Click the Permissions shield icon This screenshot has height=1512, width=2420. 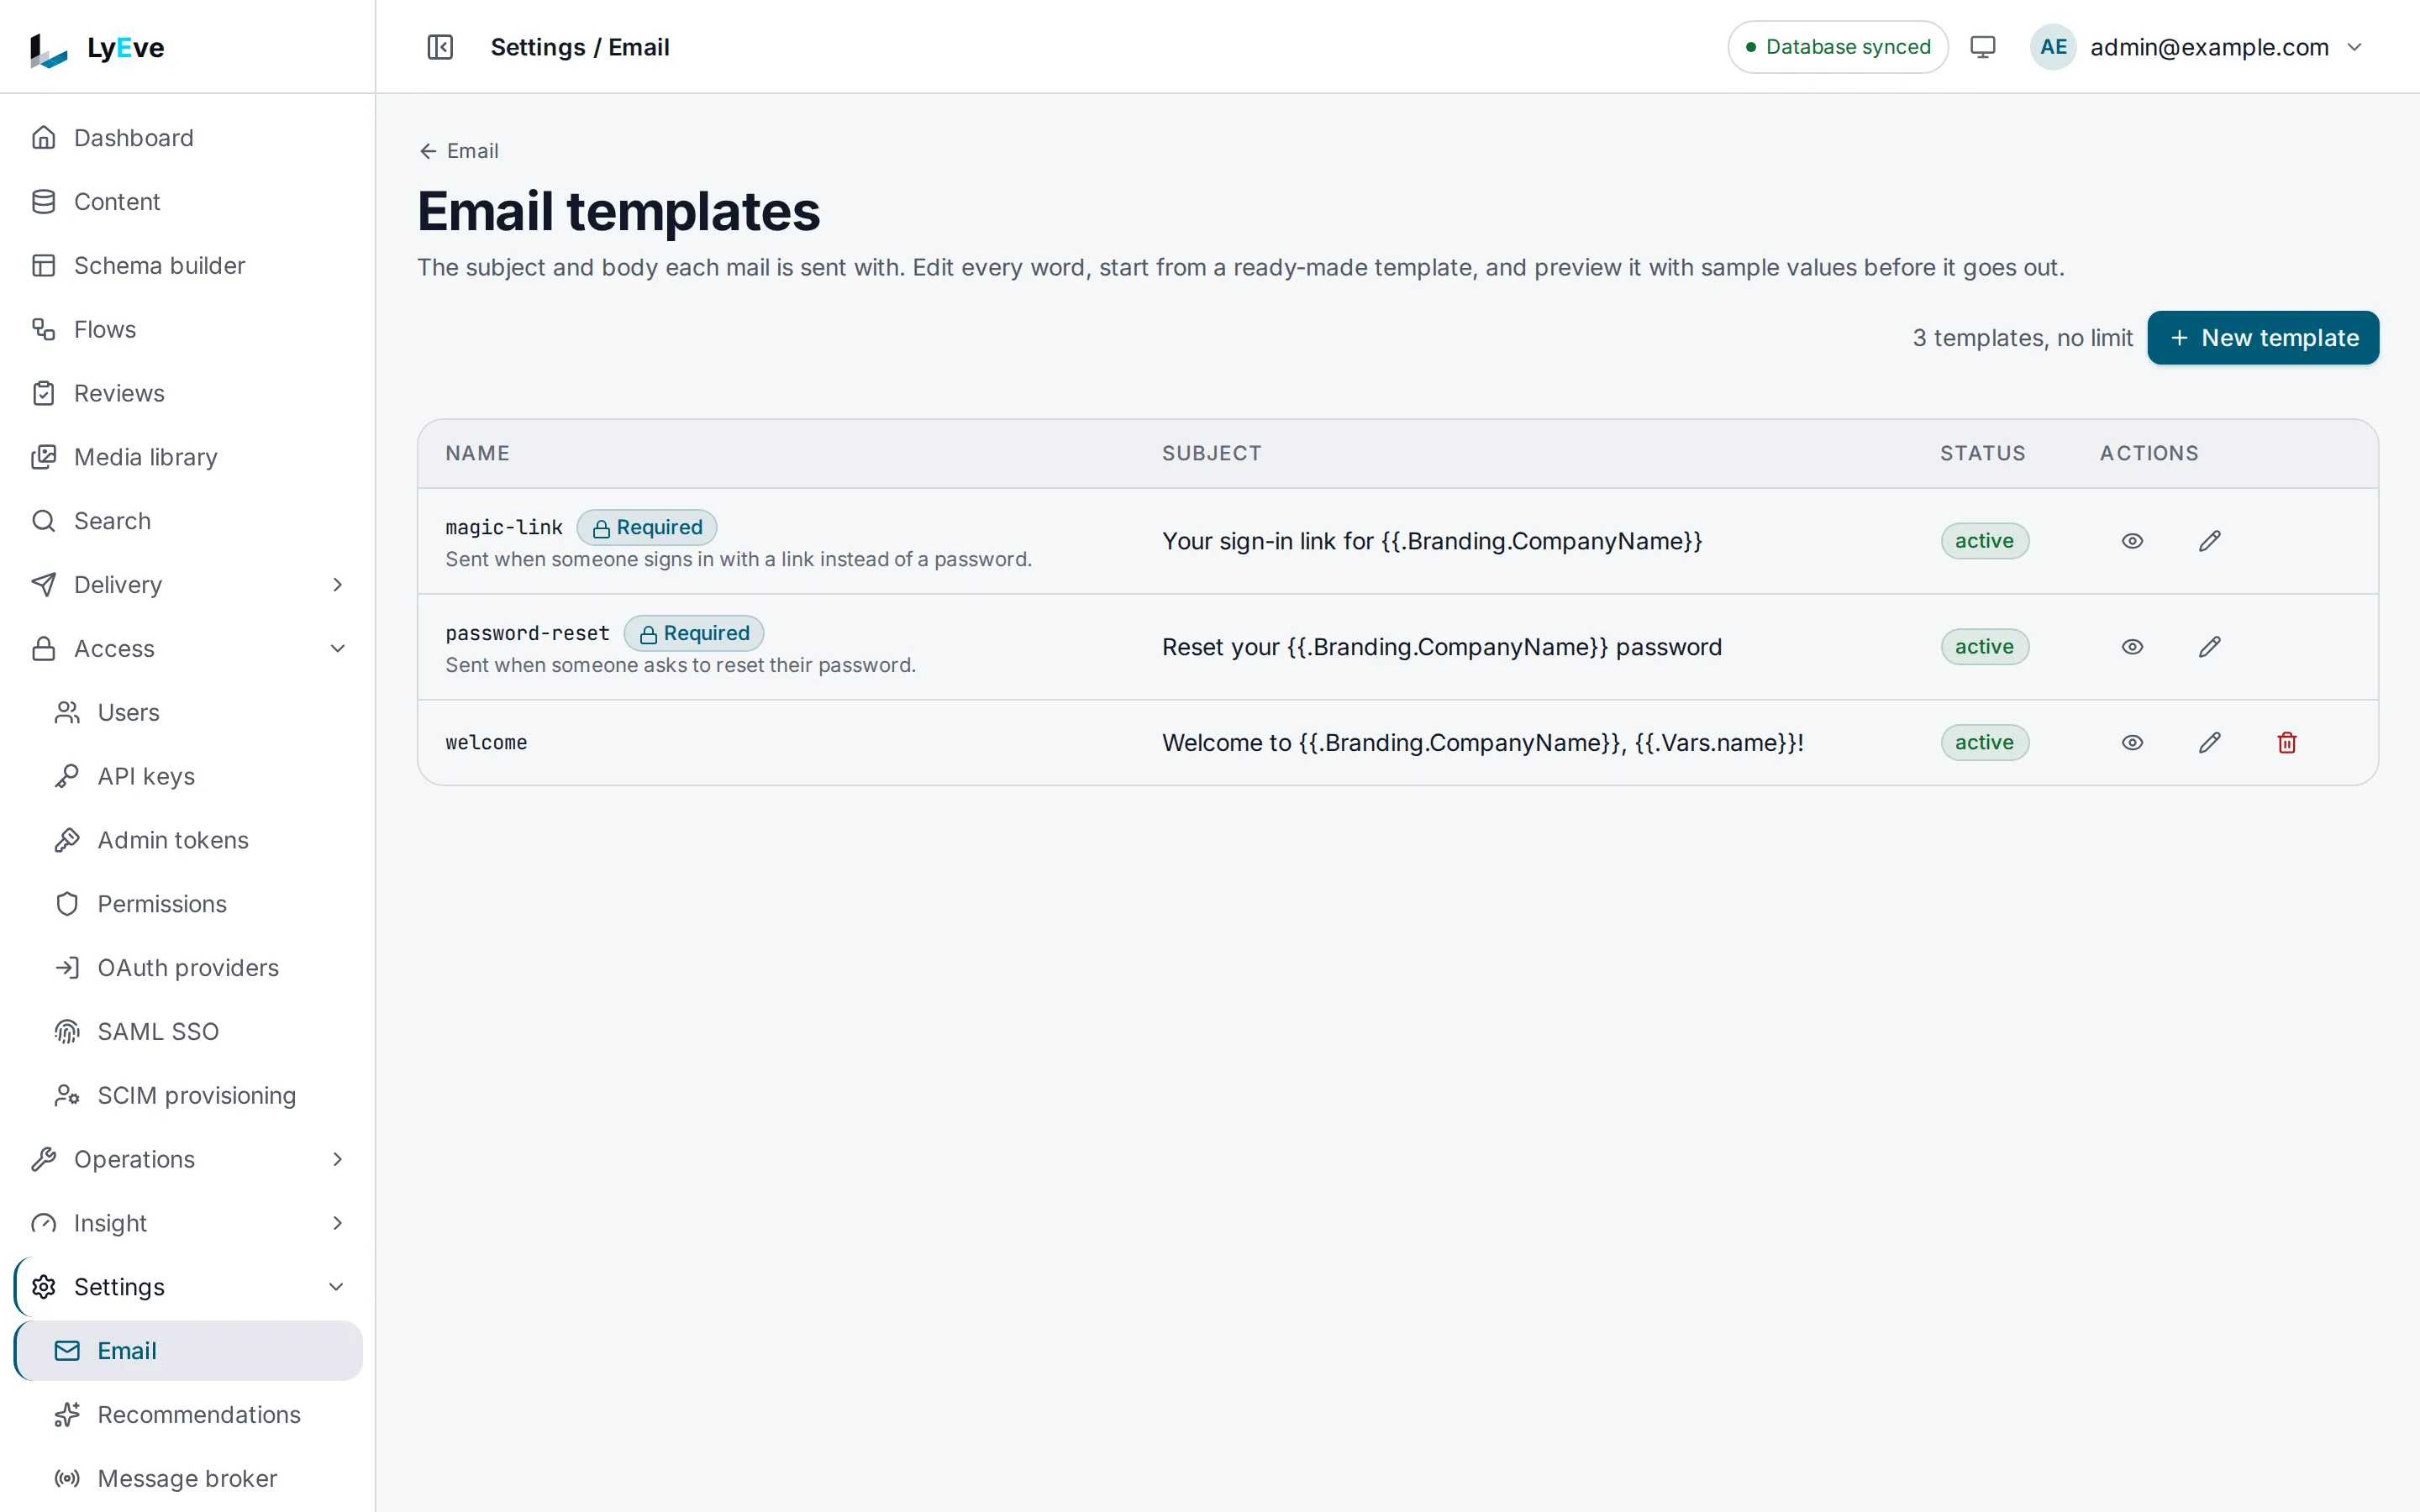(x=67, y=904)
